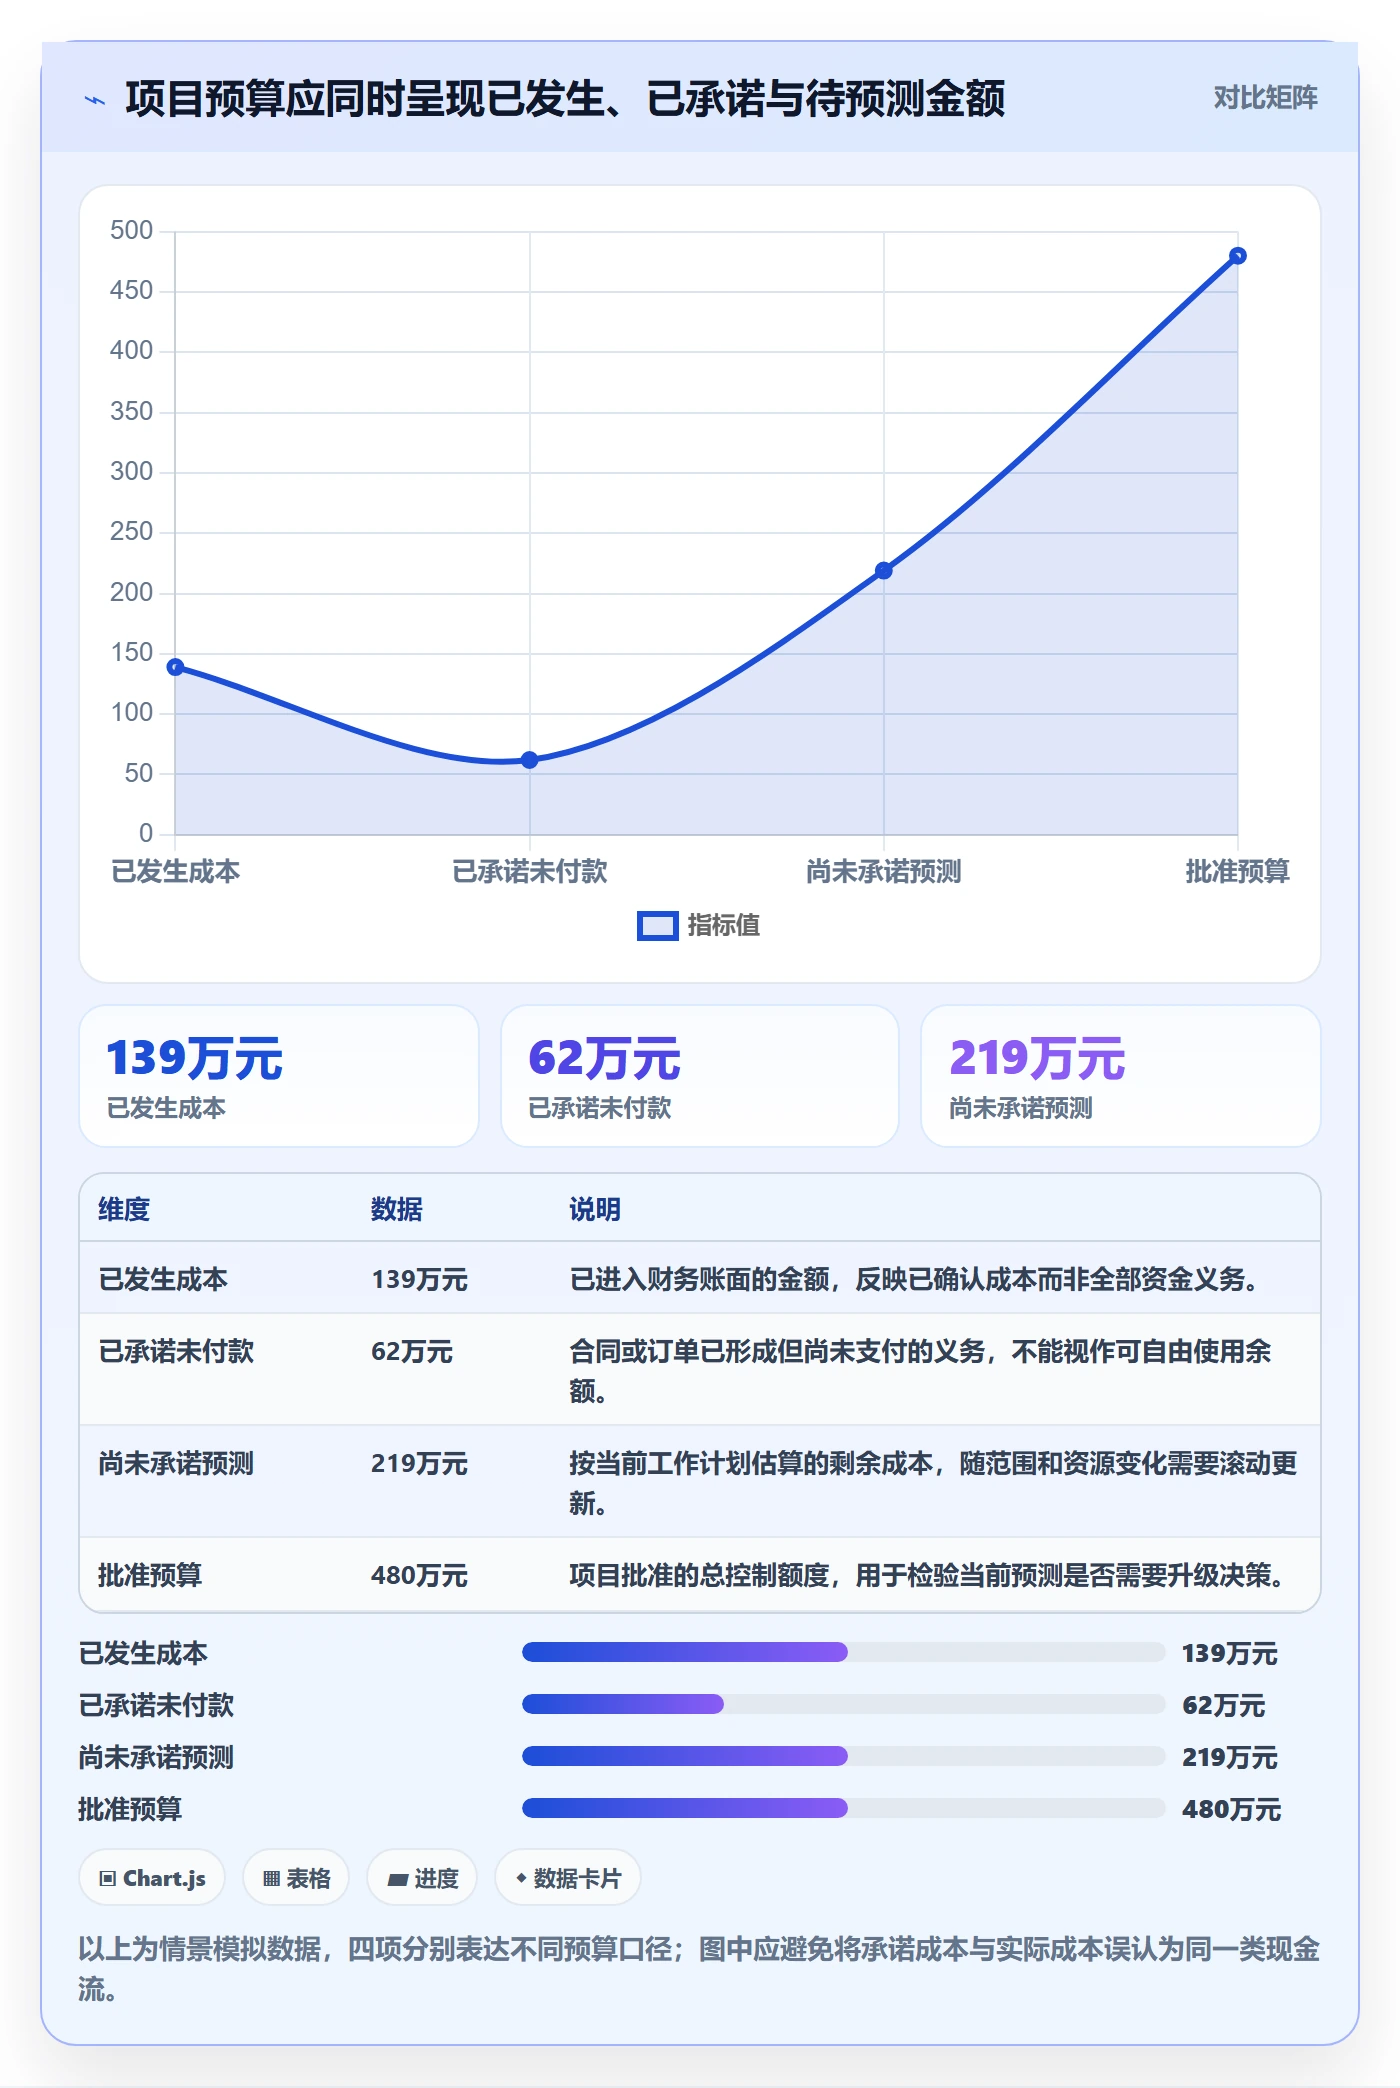Click the 219万元 table cell

click(x=419, y=1463)
